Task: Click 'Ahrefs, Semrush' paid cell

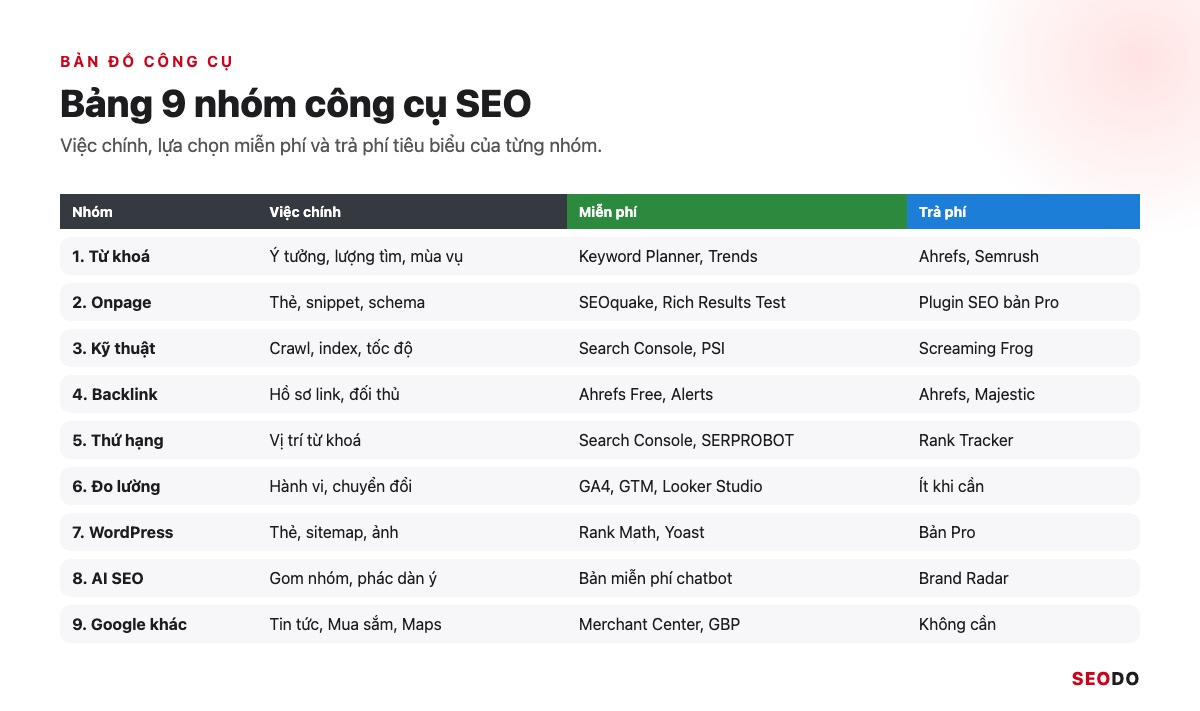Action: pyautogui.click(x=979, y=256)
